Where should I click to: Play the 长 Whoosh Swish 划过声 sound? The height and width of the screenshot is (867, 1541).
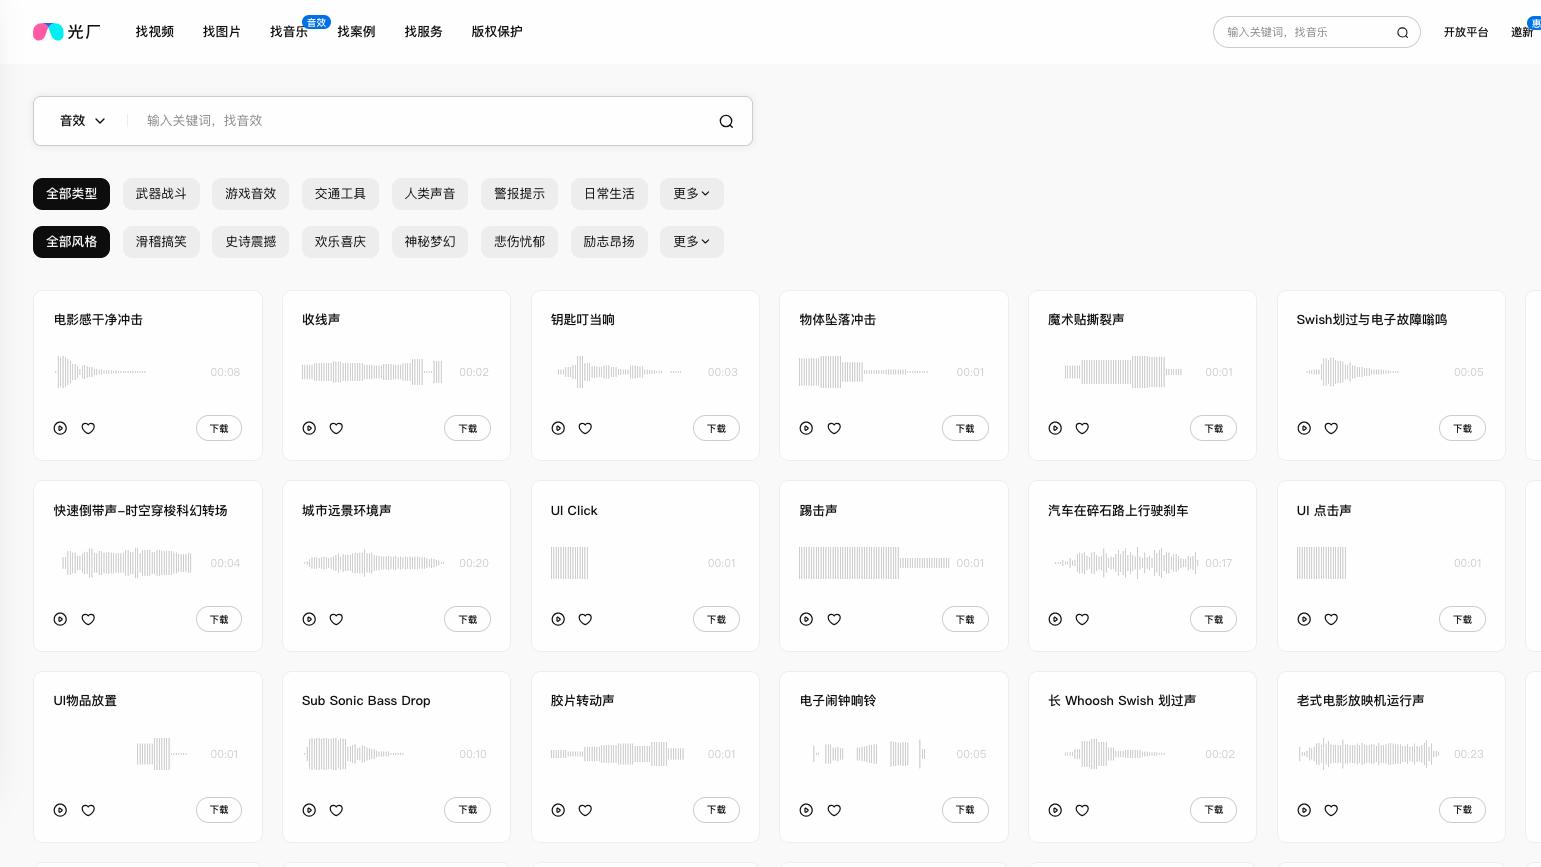click(x=1055, y=810)
